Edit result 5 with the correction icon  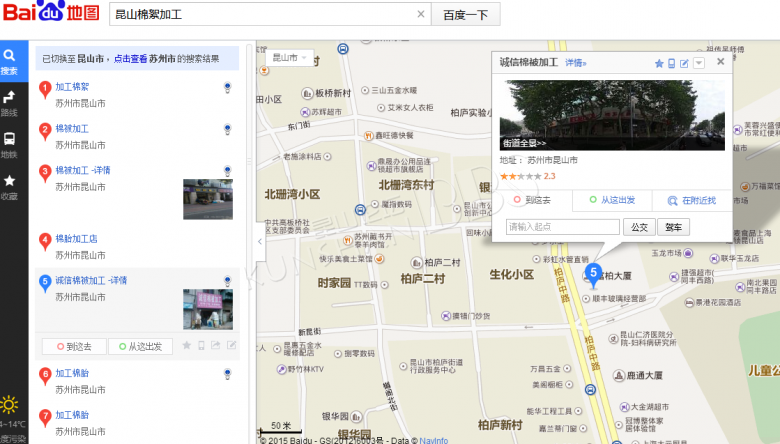[x=231, y=346]
